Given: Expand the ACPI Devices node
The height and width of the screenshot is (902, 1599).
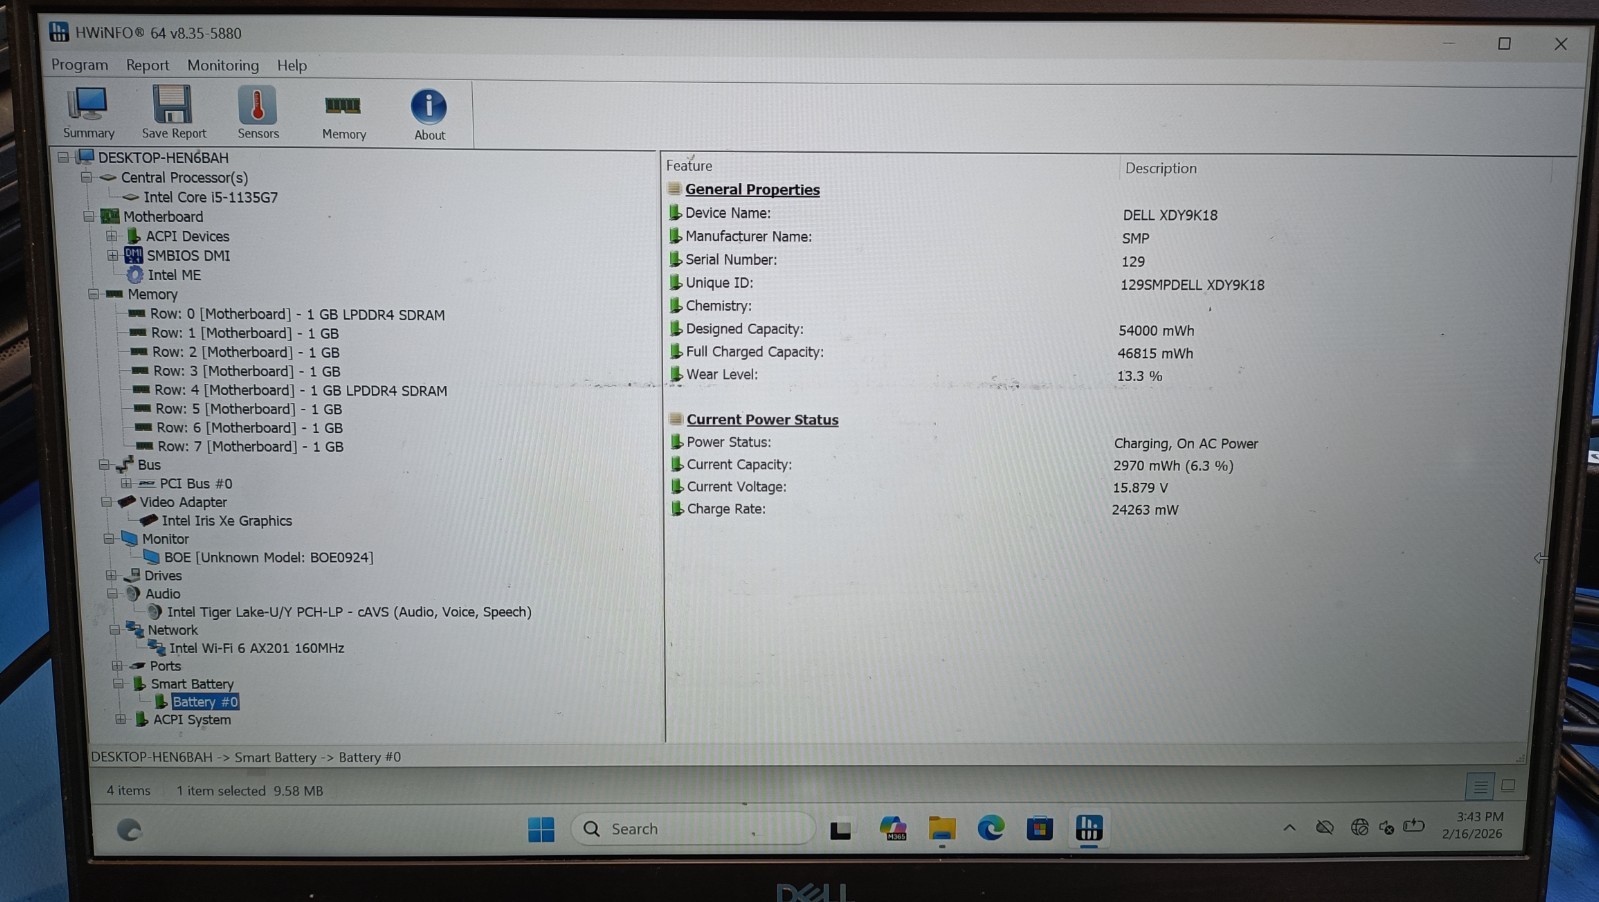Looking at the screenshot, I should coord(111,236).
